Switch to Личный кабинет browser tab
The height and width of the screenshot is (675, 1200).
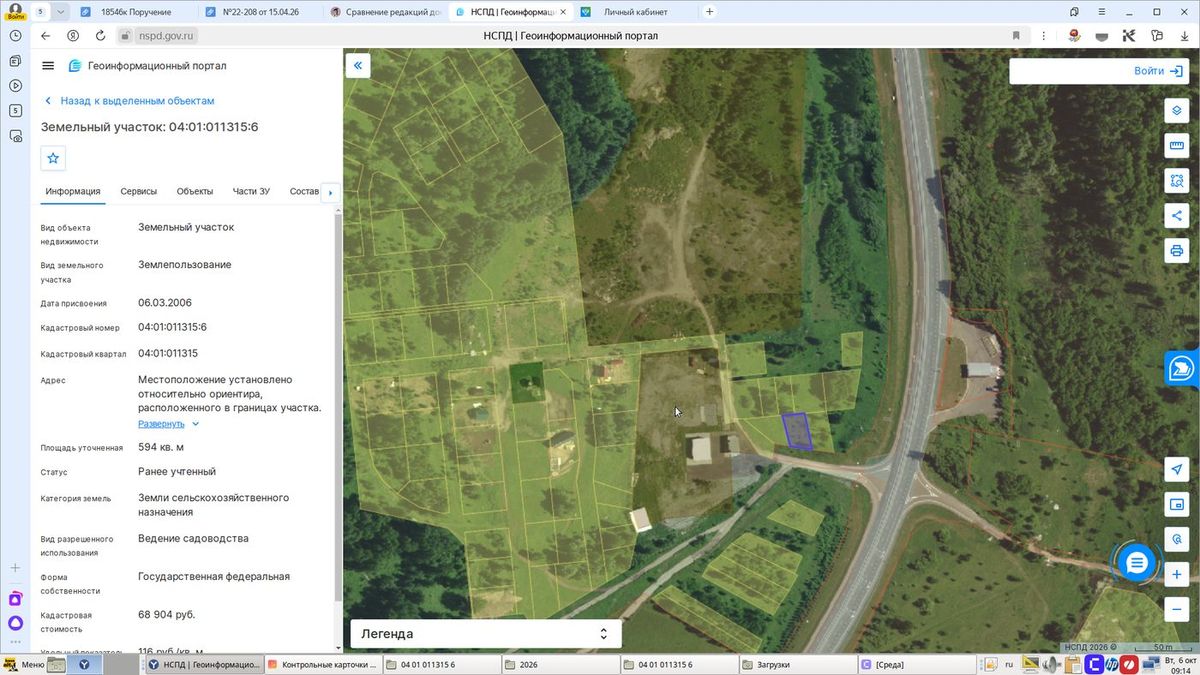coord(636,12)
